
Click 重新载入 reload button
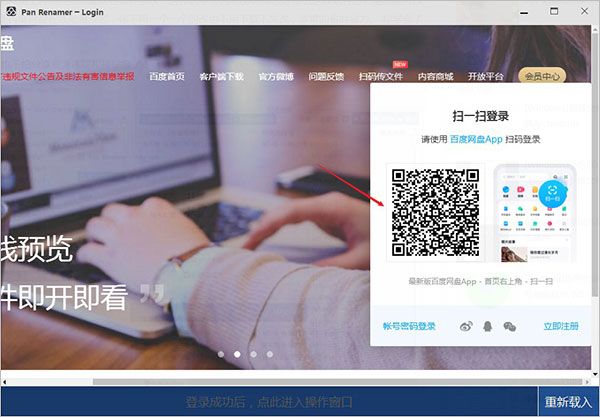pos(568,402)
